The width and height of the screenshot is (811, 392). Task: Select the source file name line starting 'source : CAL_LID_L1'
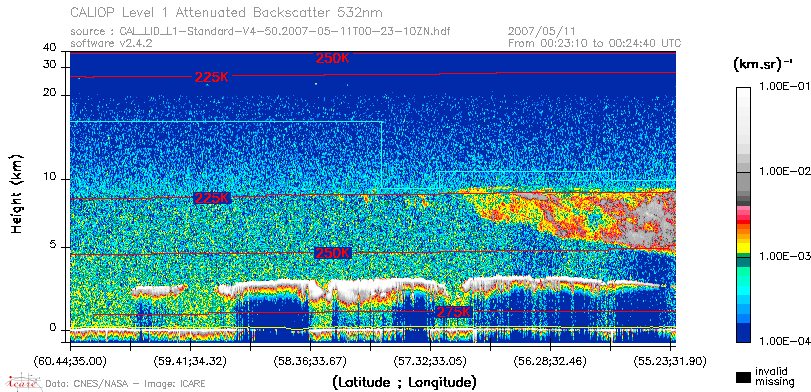pos(260,32)
